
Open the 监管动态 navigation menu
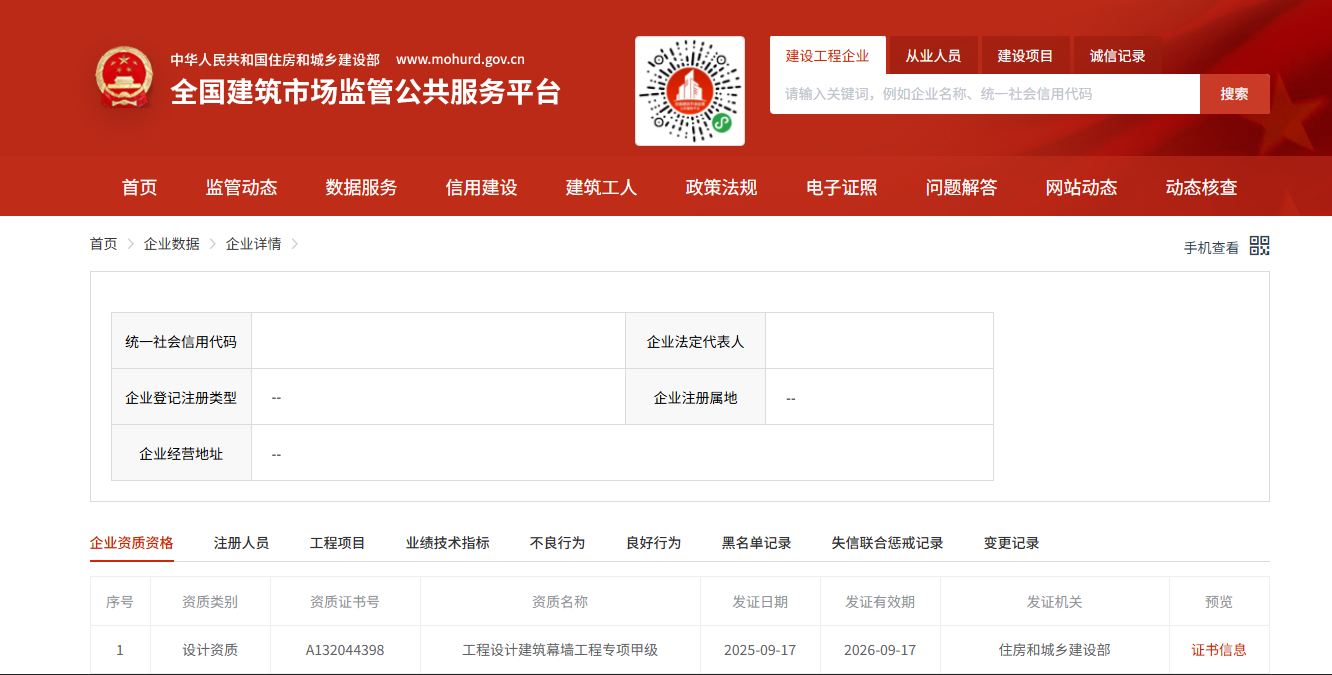tap(241, 187)
